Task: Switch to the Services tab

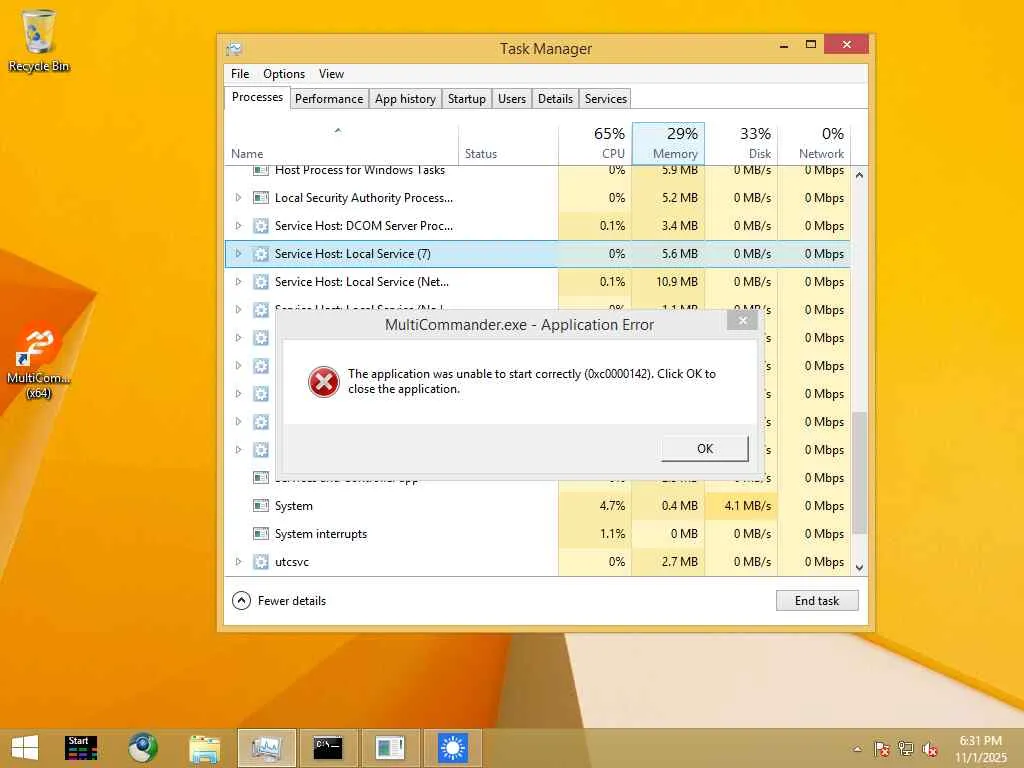Action: pyautogui.click(x=605, y=99)
